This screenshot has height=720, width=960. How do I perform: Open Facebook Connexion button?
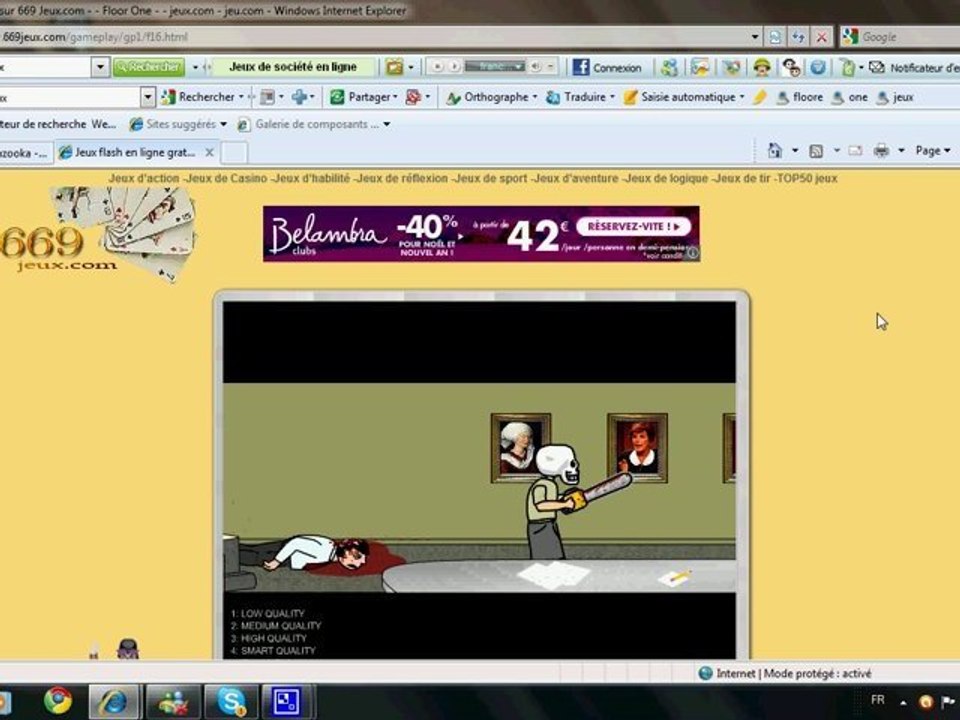pyautogui.click(x=607, y=67)
